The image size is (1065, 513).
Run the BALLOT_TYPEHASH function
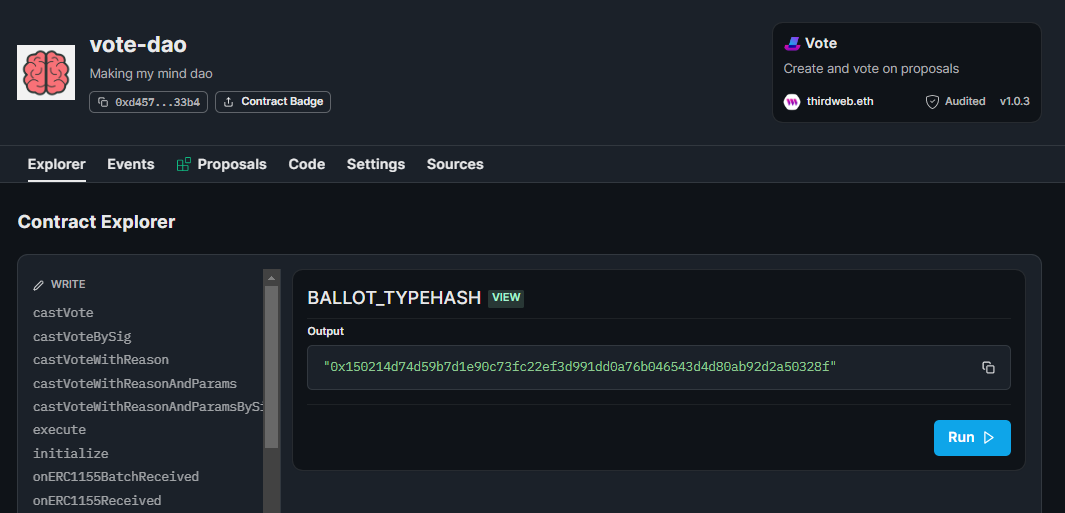pyautogui.click(x=972, y=438)
